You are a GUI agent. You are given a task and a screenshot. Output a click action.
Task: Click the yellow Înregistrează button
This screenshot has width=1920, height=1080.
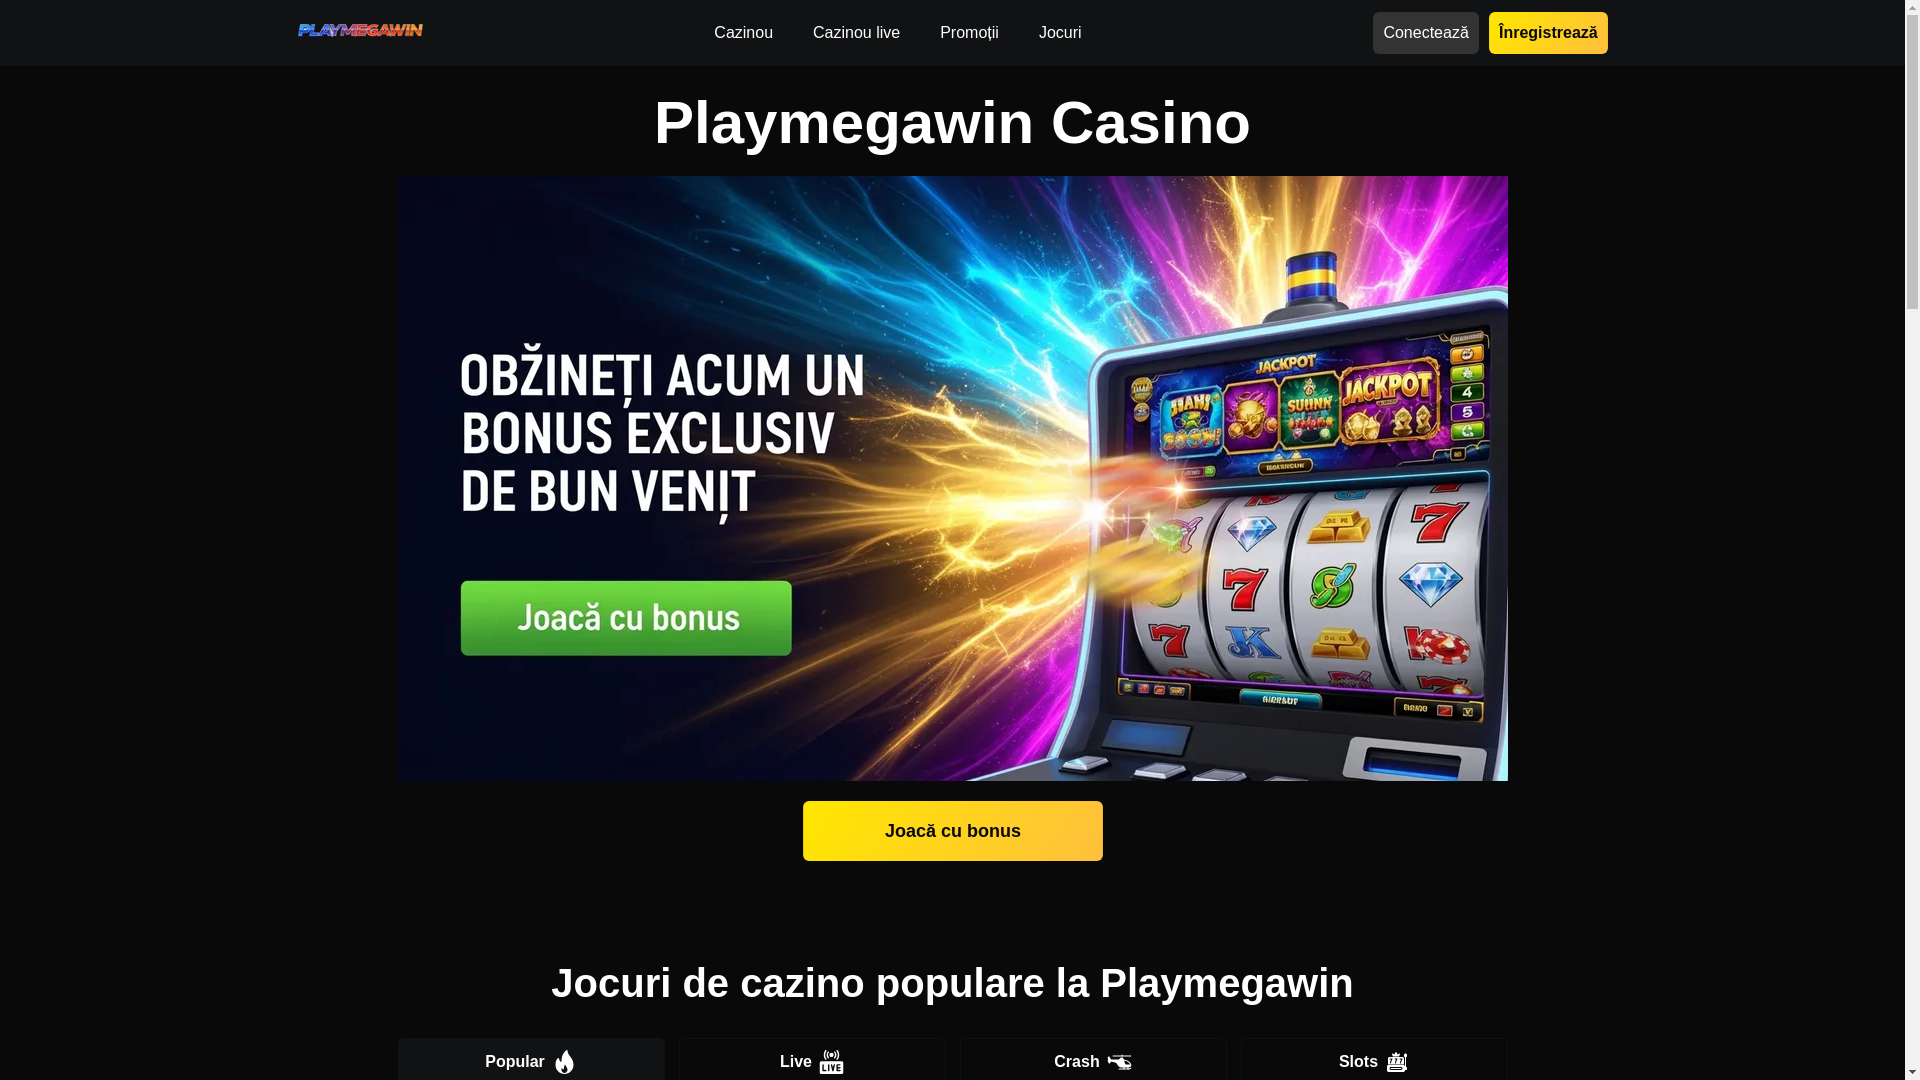[x=1548, y=33]
